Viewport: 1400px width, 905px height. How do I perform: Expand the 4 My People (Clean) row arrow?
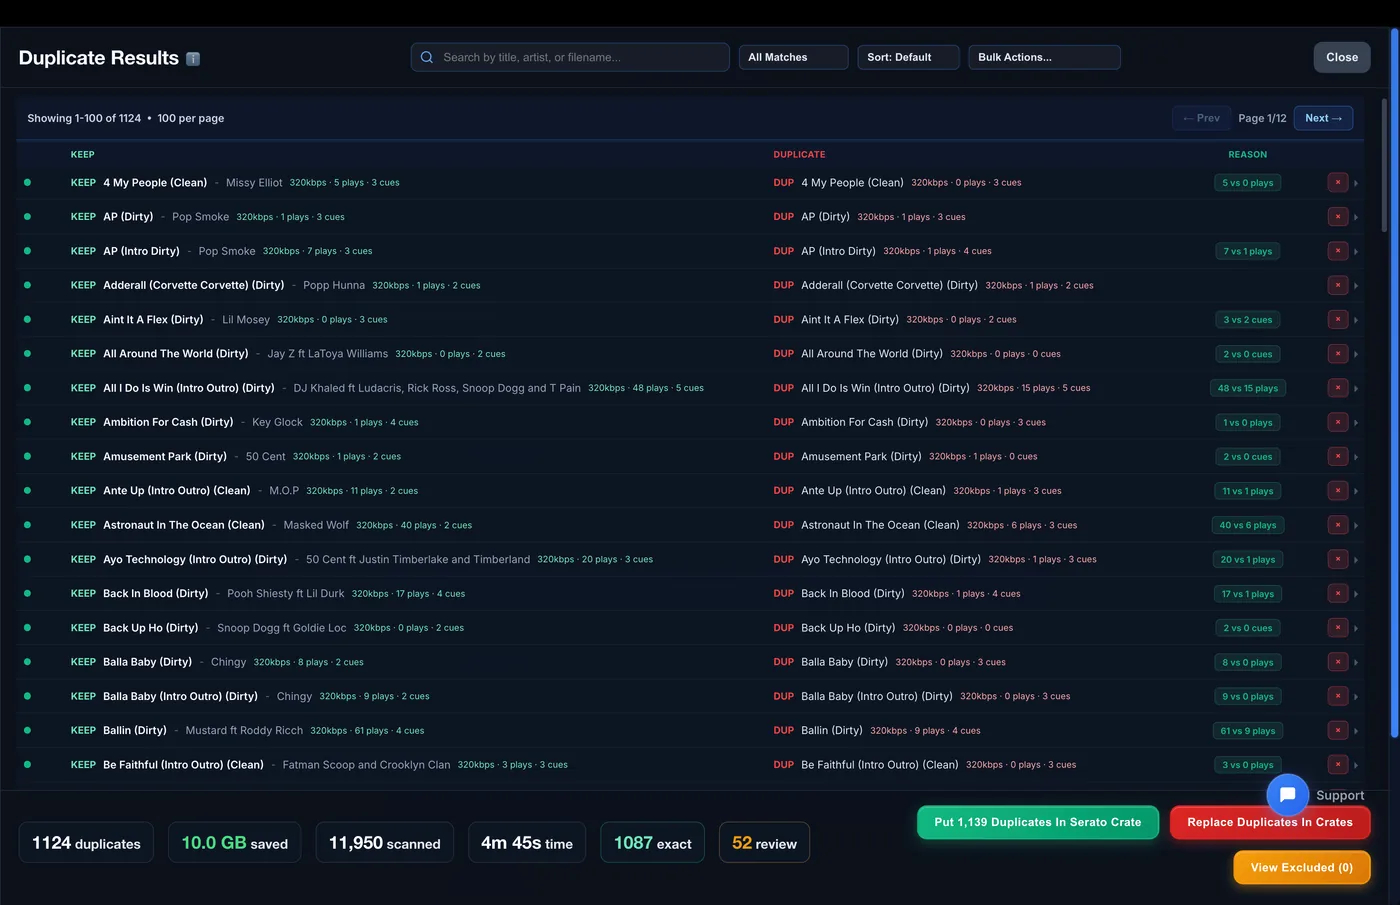1356,183
